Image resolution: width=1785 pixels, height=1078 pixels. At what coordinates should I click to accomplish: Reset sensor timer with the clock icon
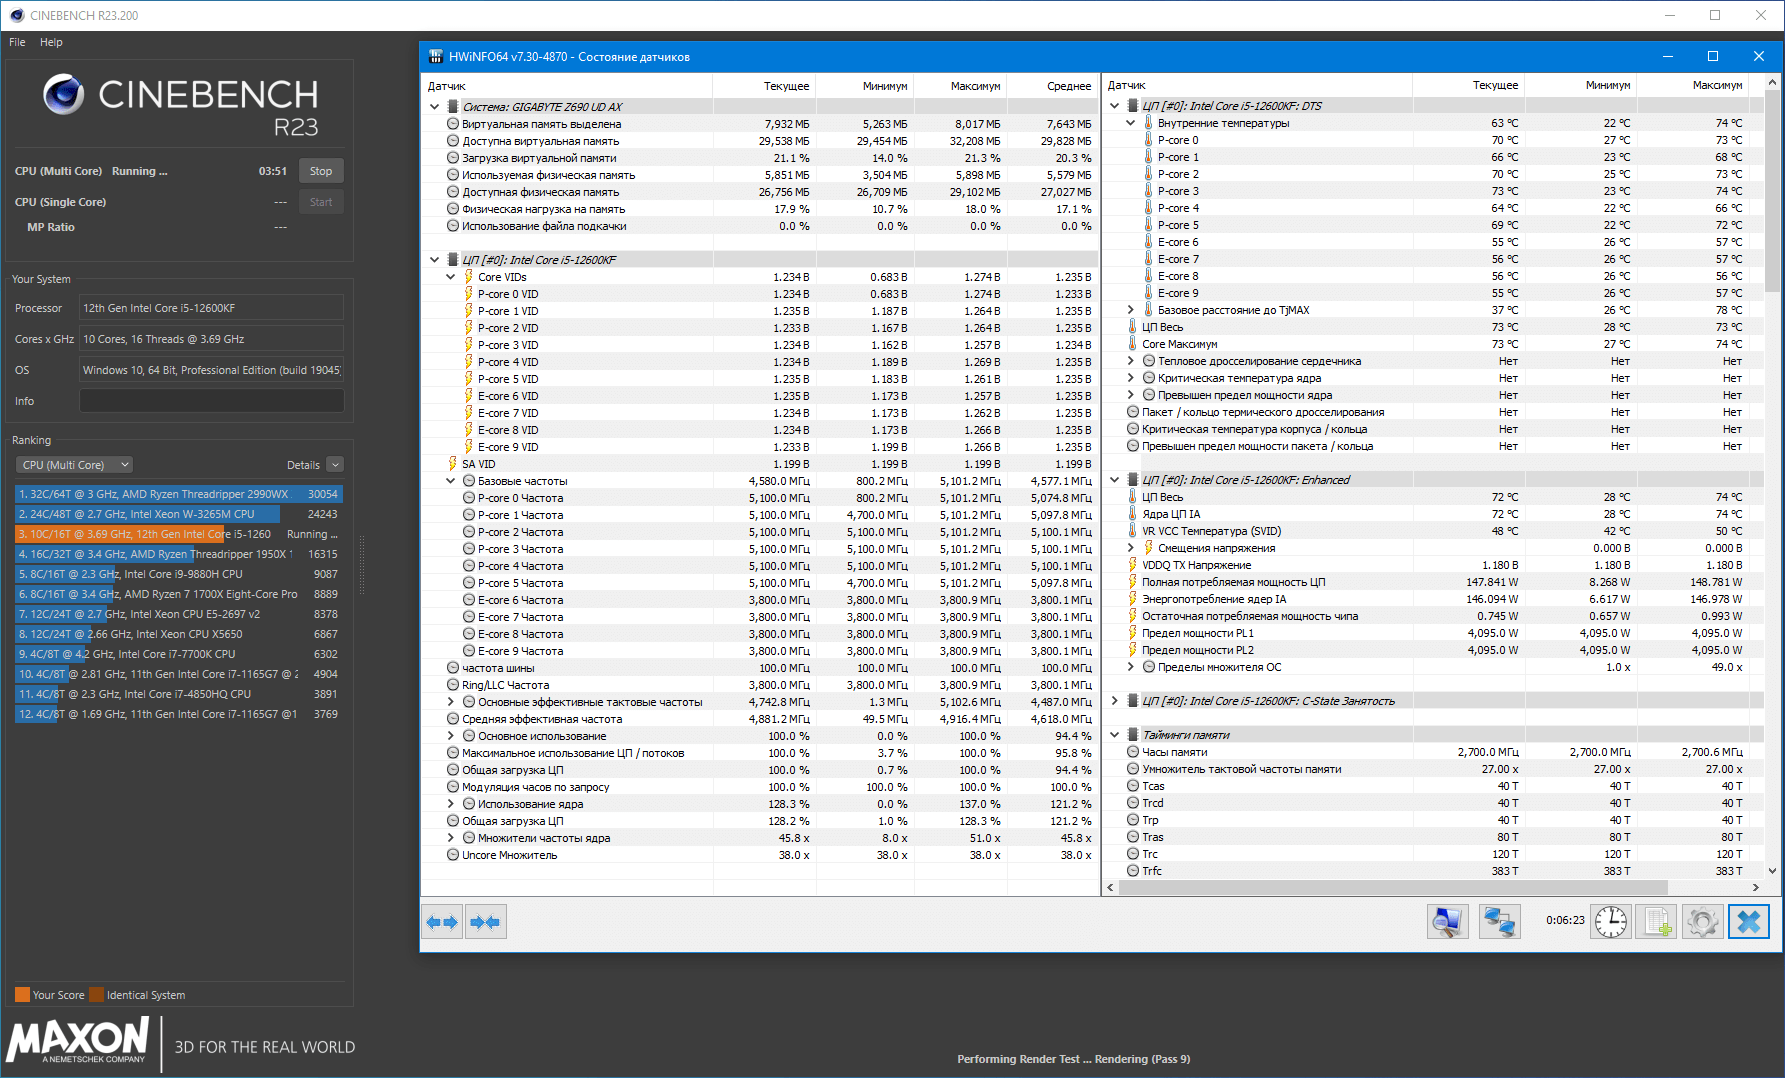point(1611,921)
